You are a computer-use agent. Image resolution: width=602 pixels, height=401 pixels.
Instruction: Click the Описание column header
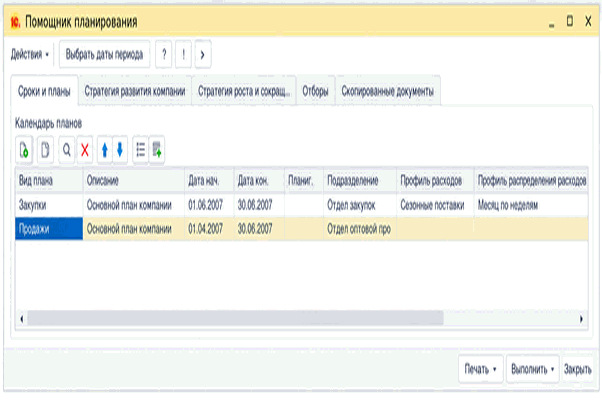[134, 181]
